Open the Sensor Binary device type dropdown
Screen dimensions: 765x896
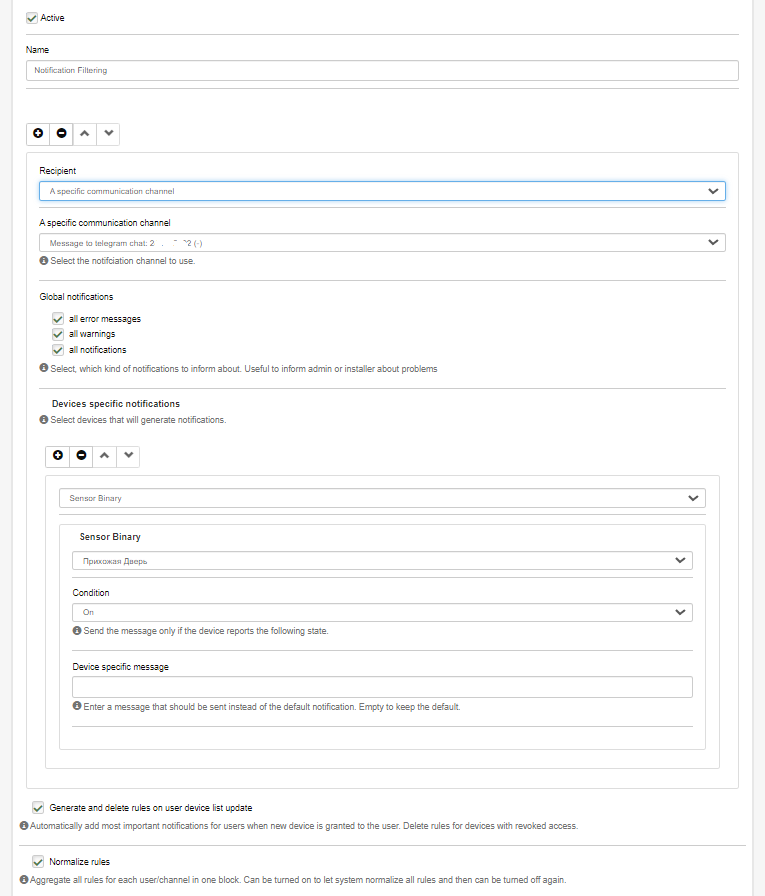[382, 498]
